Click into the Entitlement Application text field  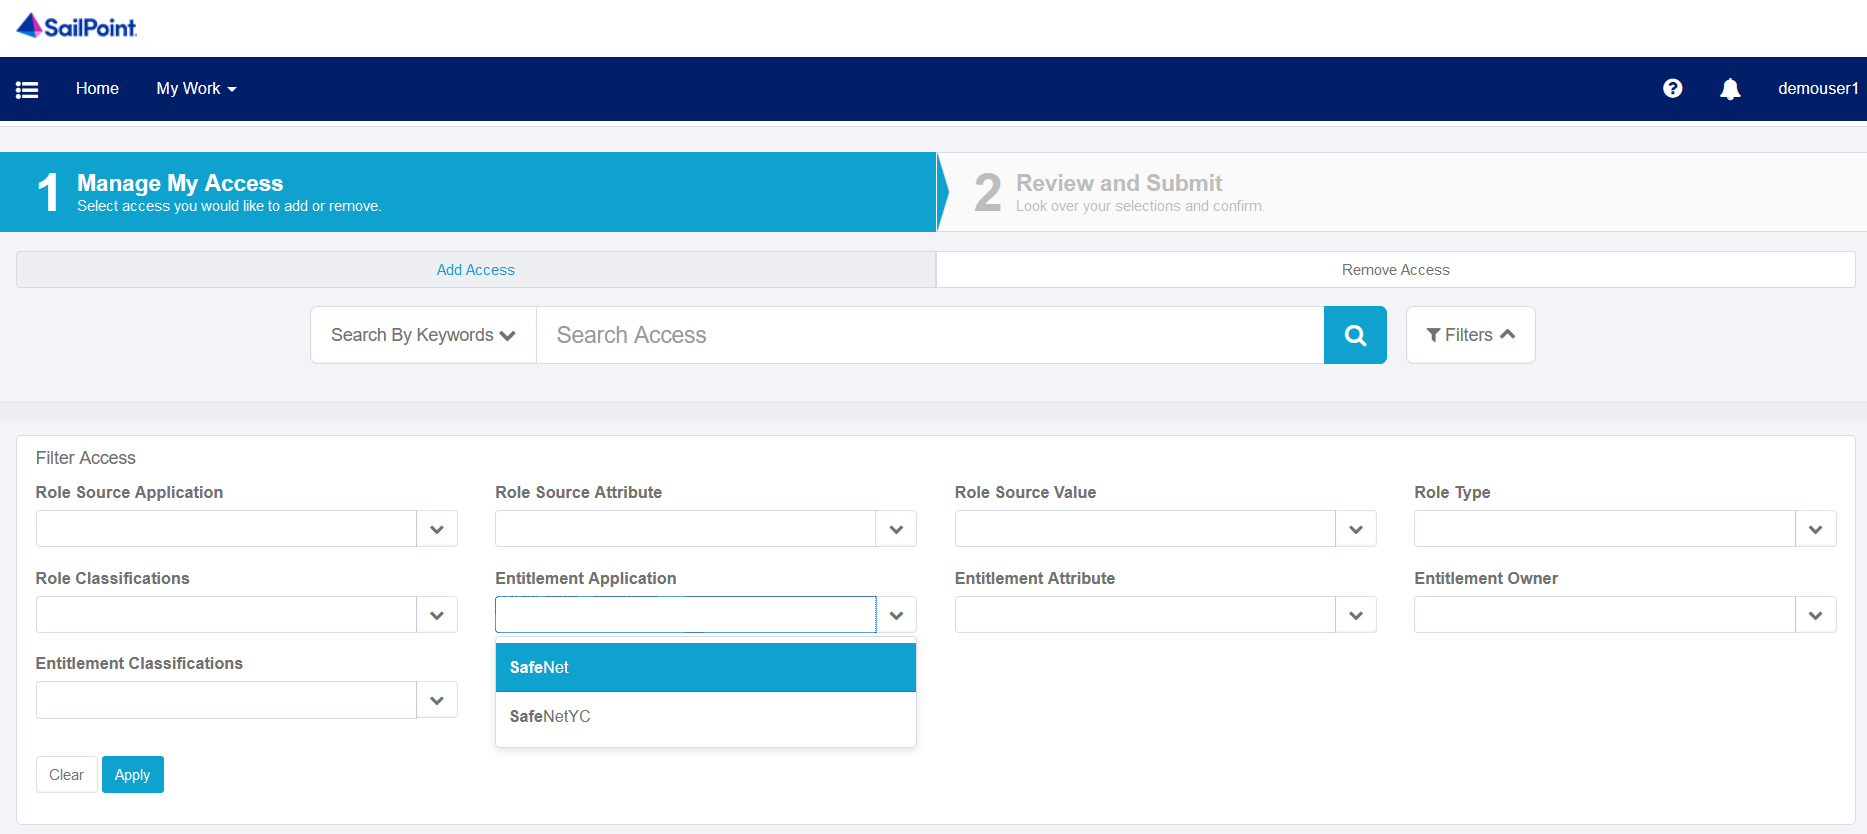tap(686, 615)
